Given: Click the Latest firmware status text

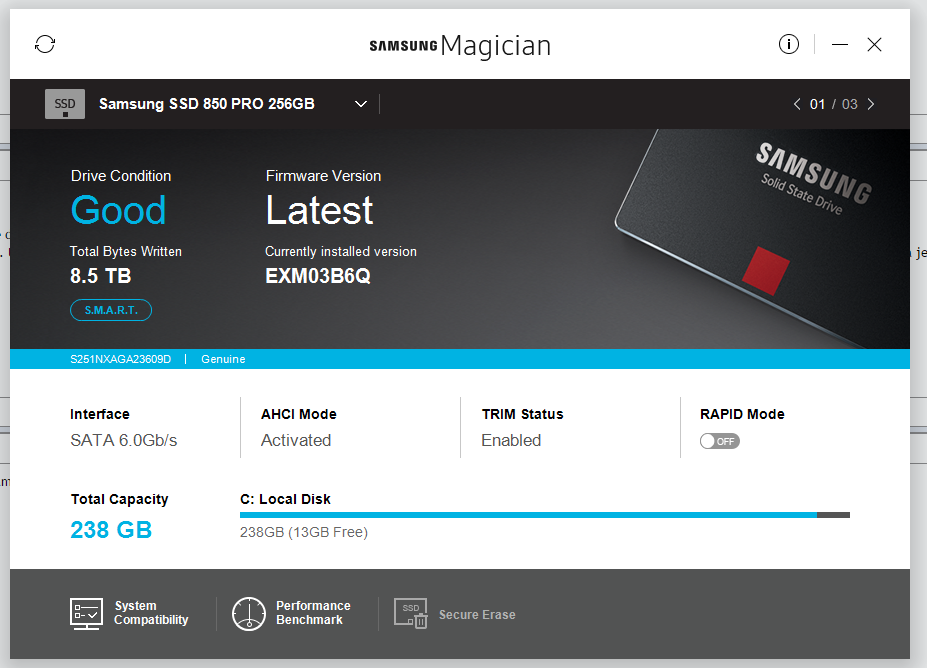Looking at the screenshot, I should (319, 210).
